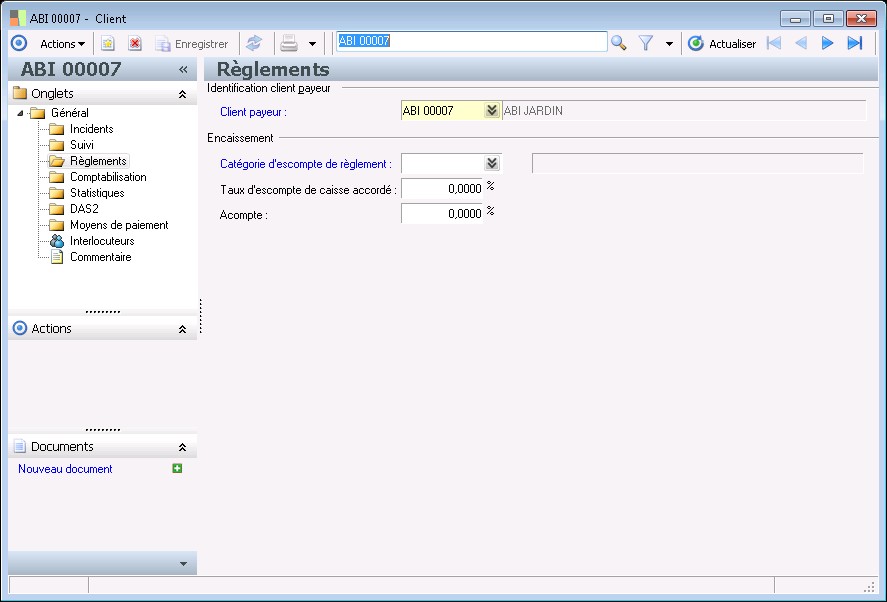Image resolution: width=887 pixels, height=602 pixels.
Task: Open the DAS2 tab
Action: pos(84,209)
